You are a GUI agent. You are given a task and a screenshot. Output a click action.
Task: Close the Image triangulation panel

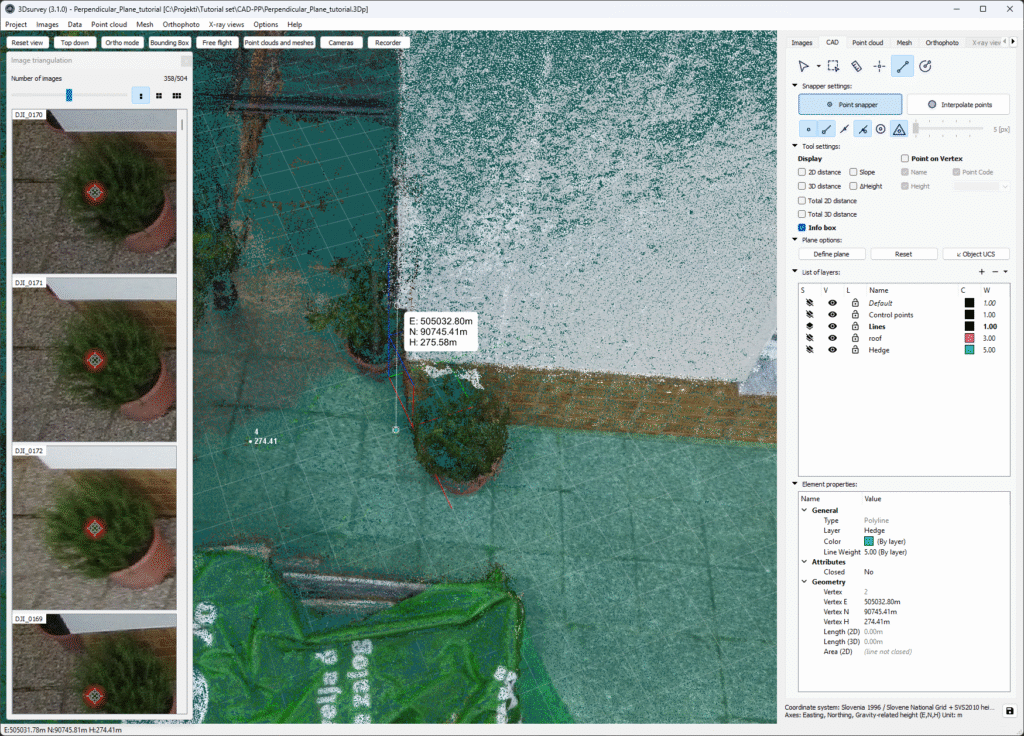pos(186,60)
